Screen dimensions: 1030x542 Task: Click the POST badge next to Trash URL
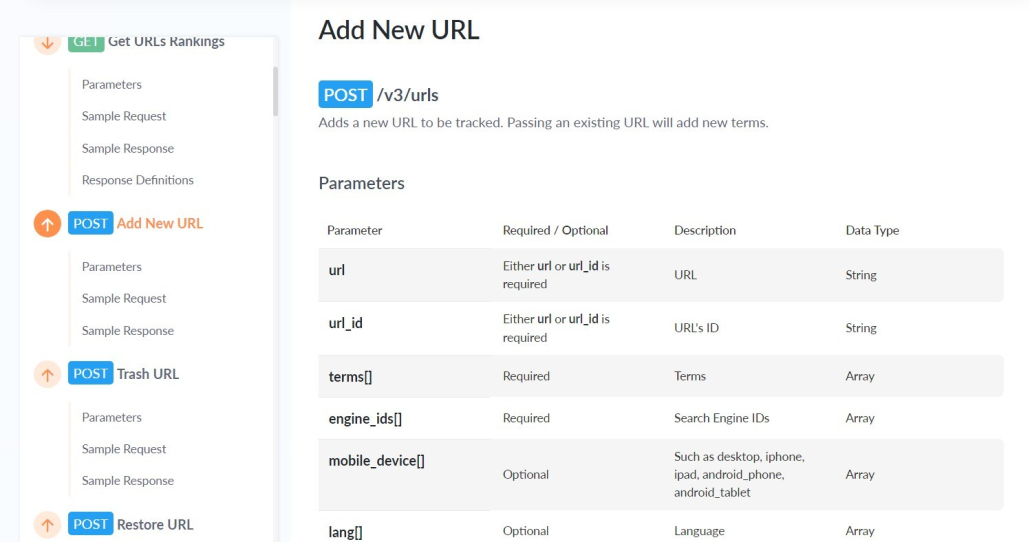pyautogui.click(x=91, y=373)
